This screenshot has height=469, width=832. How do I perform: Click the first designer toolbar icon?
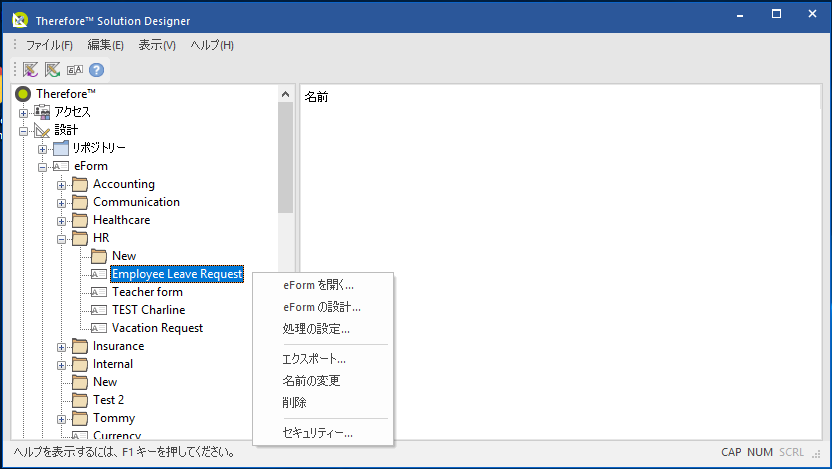tap(30, 70)
